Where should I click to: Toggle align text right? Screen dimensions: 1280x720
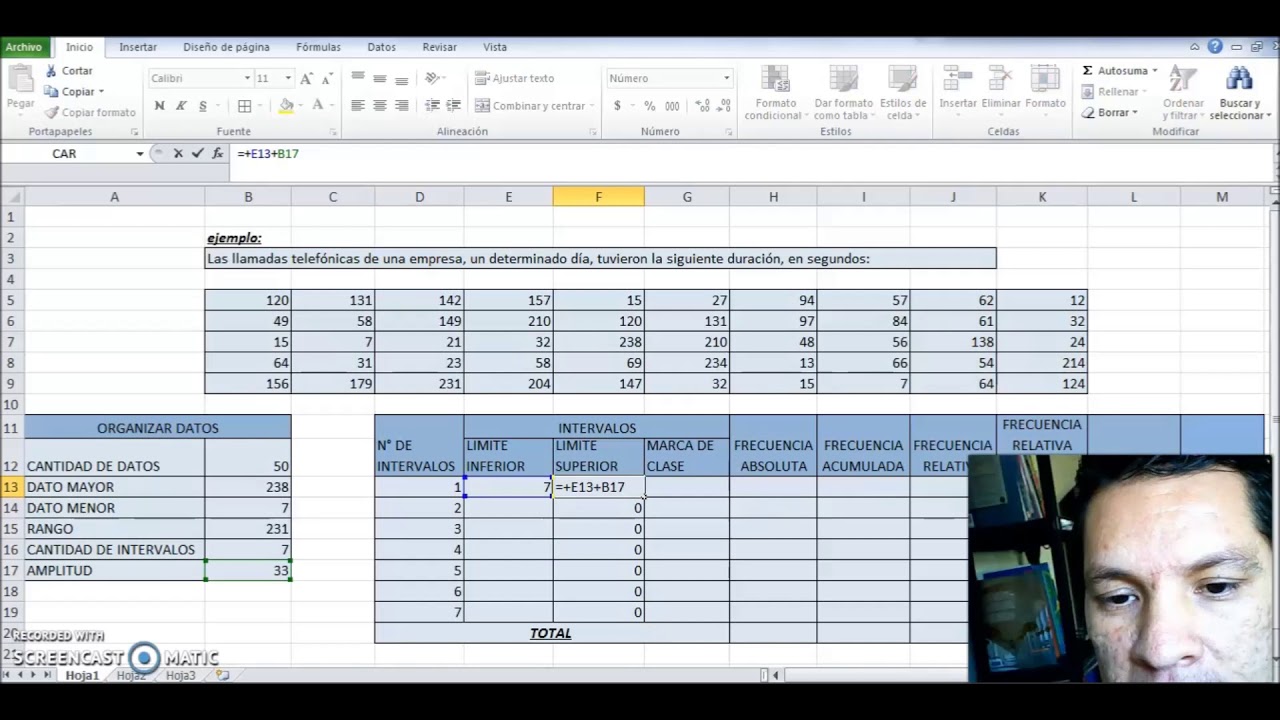(401, 106)
